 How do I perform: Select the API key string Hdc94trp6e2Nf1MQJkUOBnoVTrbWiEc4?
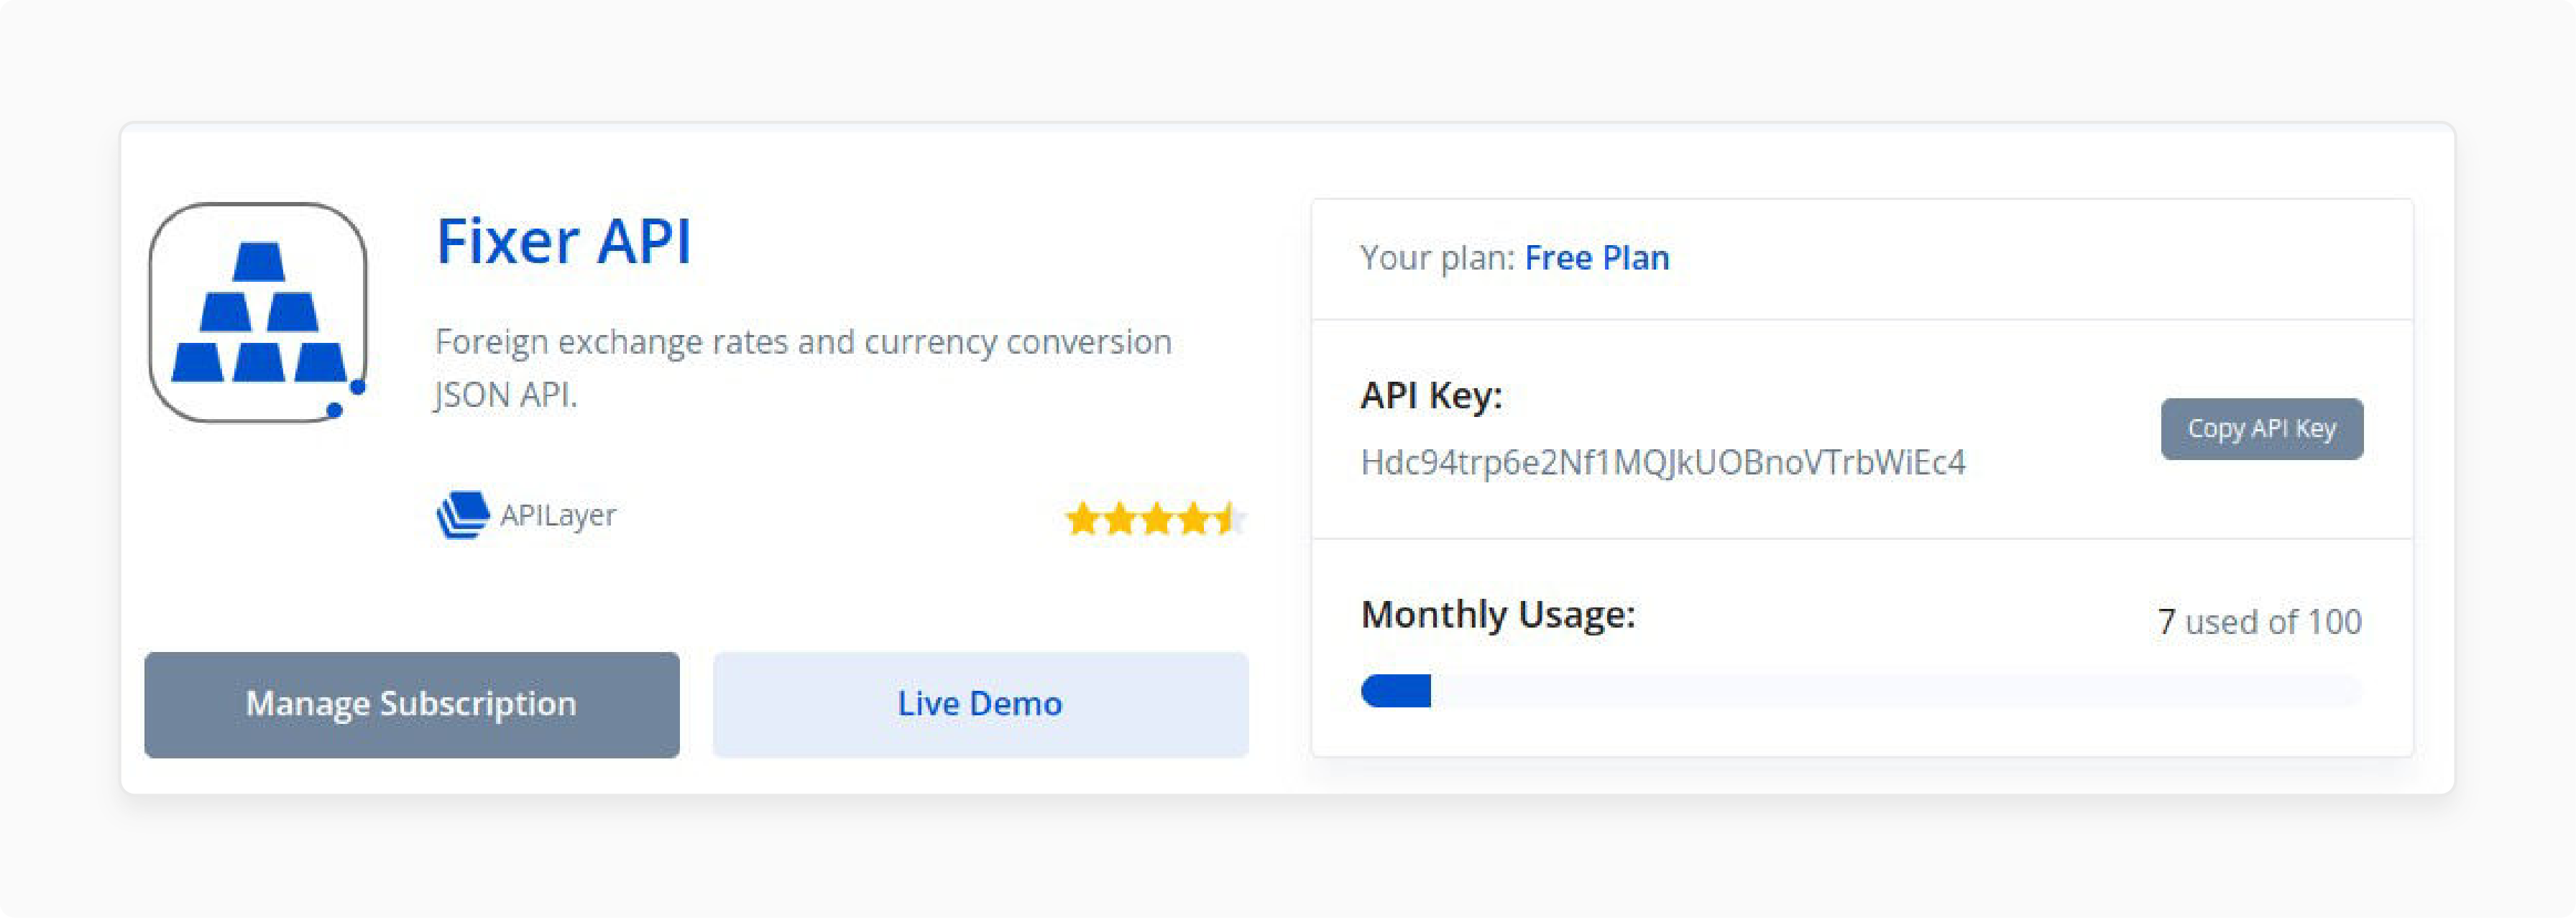coord(1663,462)
